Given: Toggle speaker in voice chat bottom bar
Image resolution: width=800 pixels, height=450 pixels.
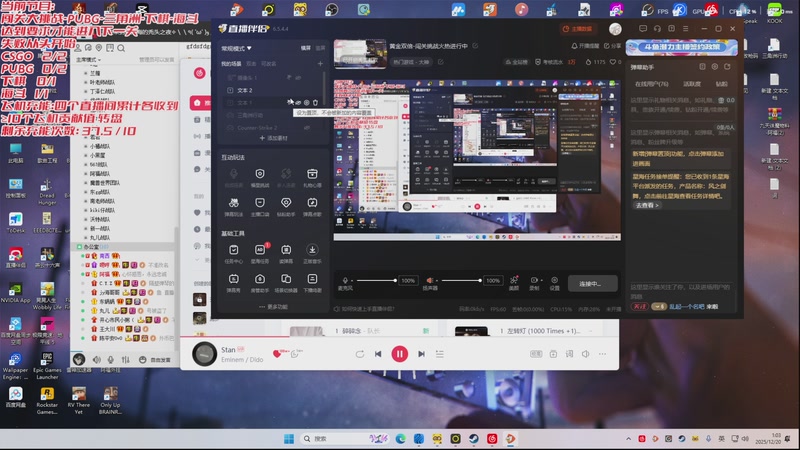Looking at the screenshot, I should pyautogui.click(x=96, y=360).
